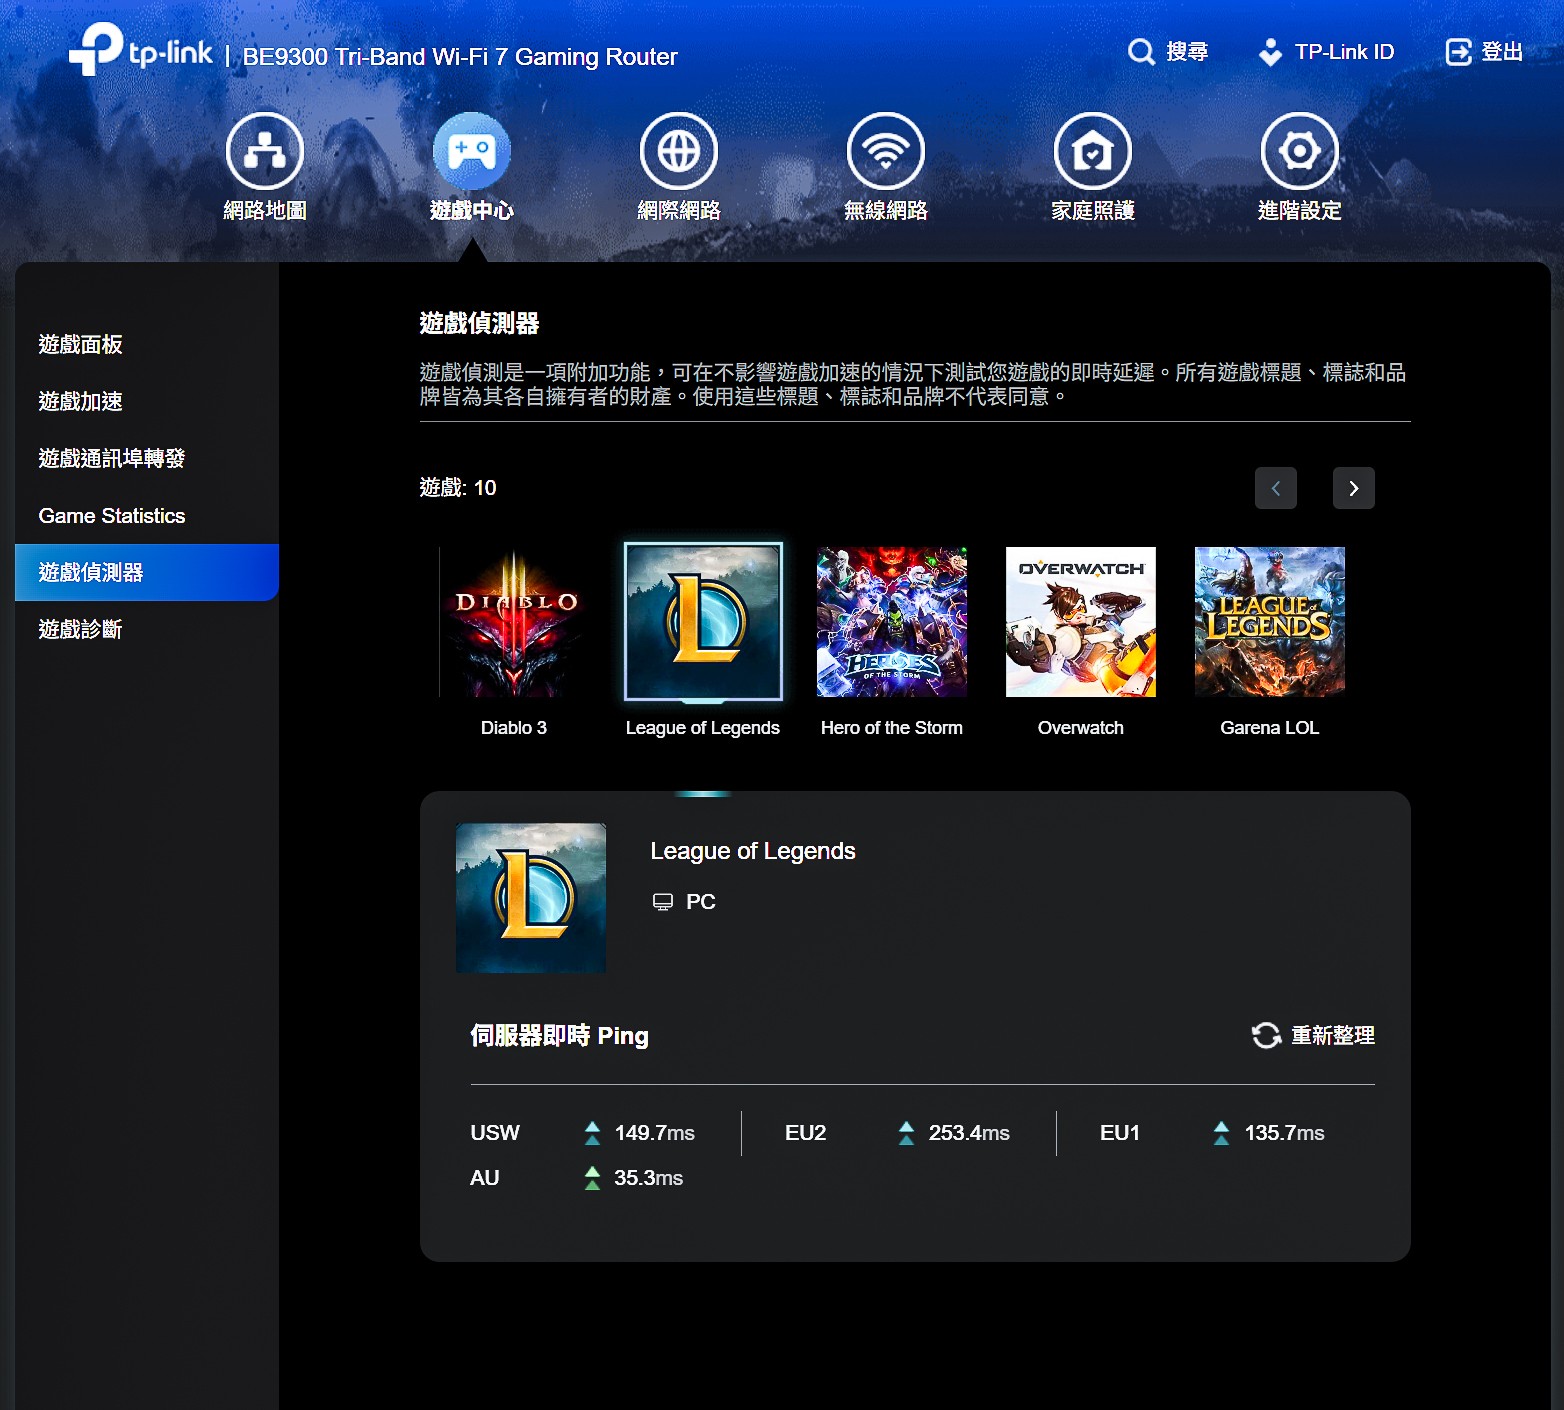Viewport: 1564px width, 1410px height.
Task: Choose the Hero of the Storm thumbnail
Action: 892,622
